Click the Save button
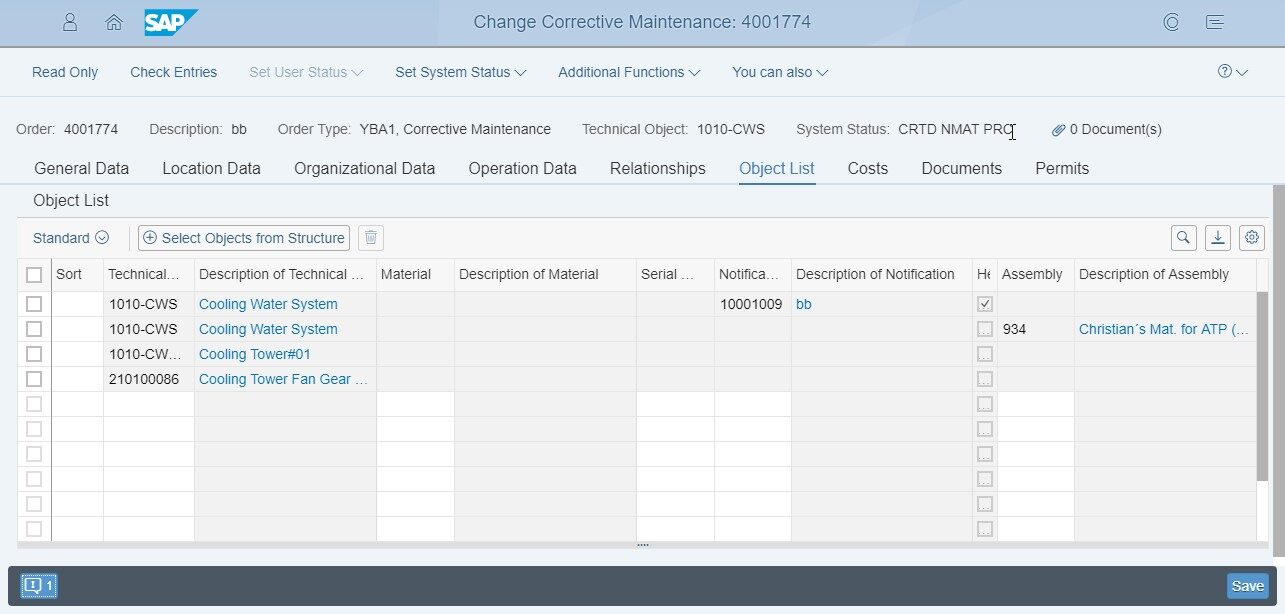1285x614 pixels. pyautogui.click(x=1247, y=586)
